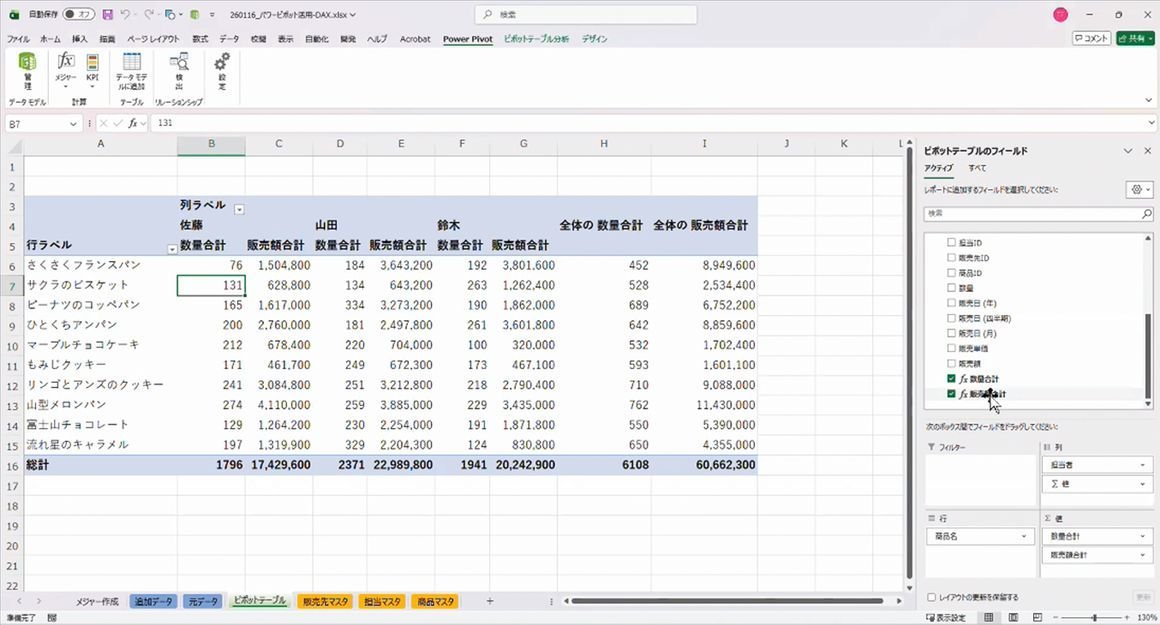Check the 販売単価 field checkbox
1160x625 pixels.
point(951,348)
